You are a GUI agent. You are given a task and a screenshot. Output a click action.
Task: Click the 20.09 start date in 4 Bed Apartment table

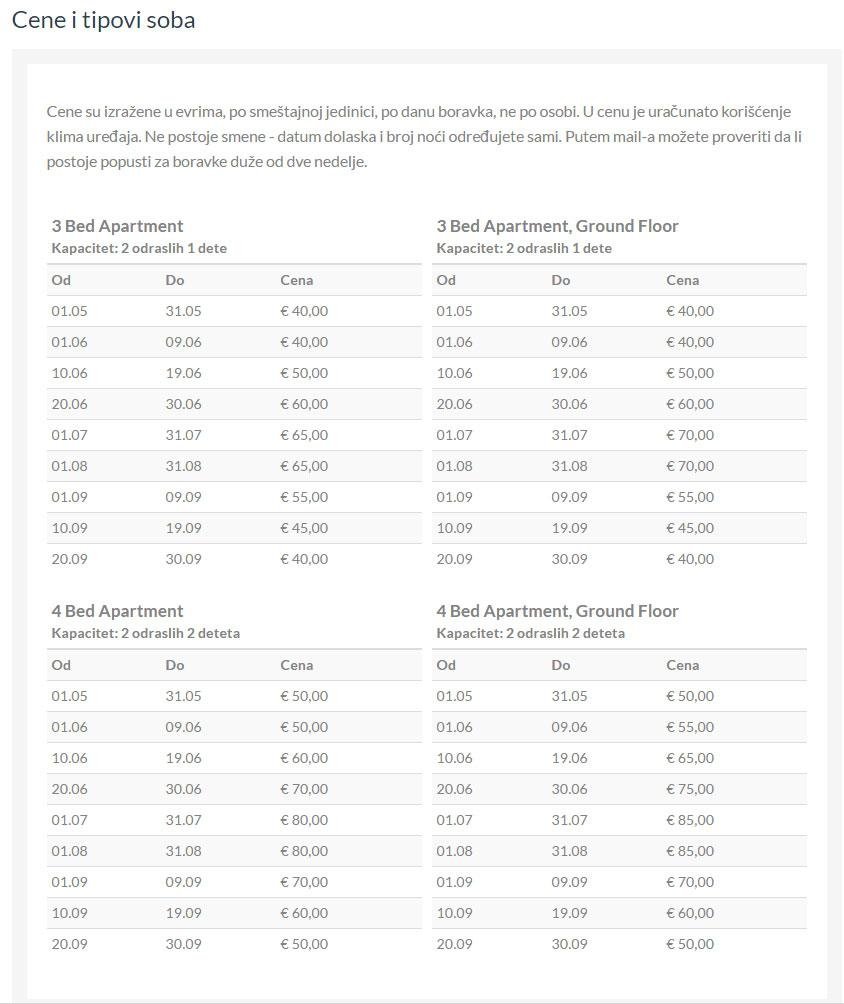coord(69,944)
